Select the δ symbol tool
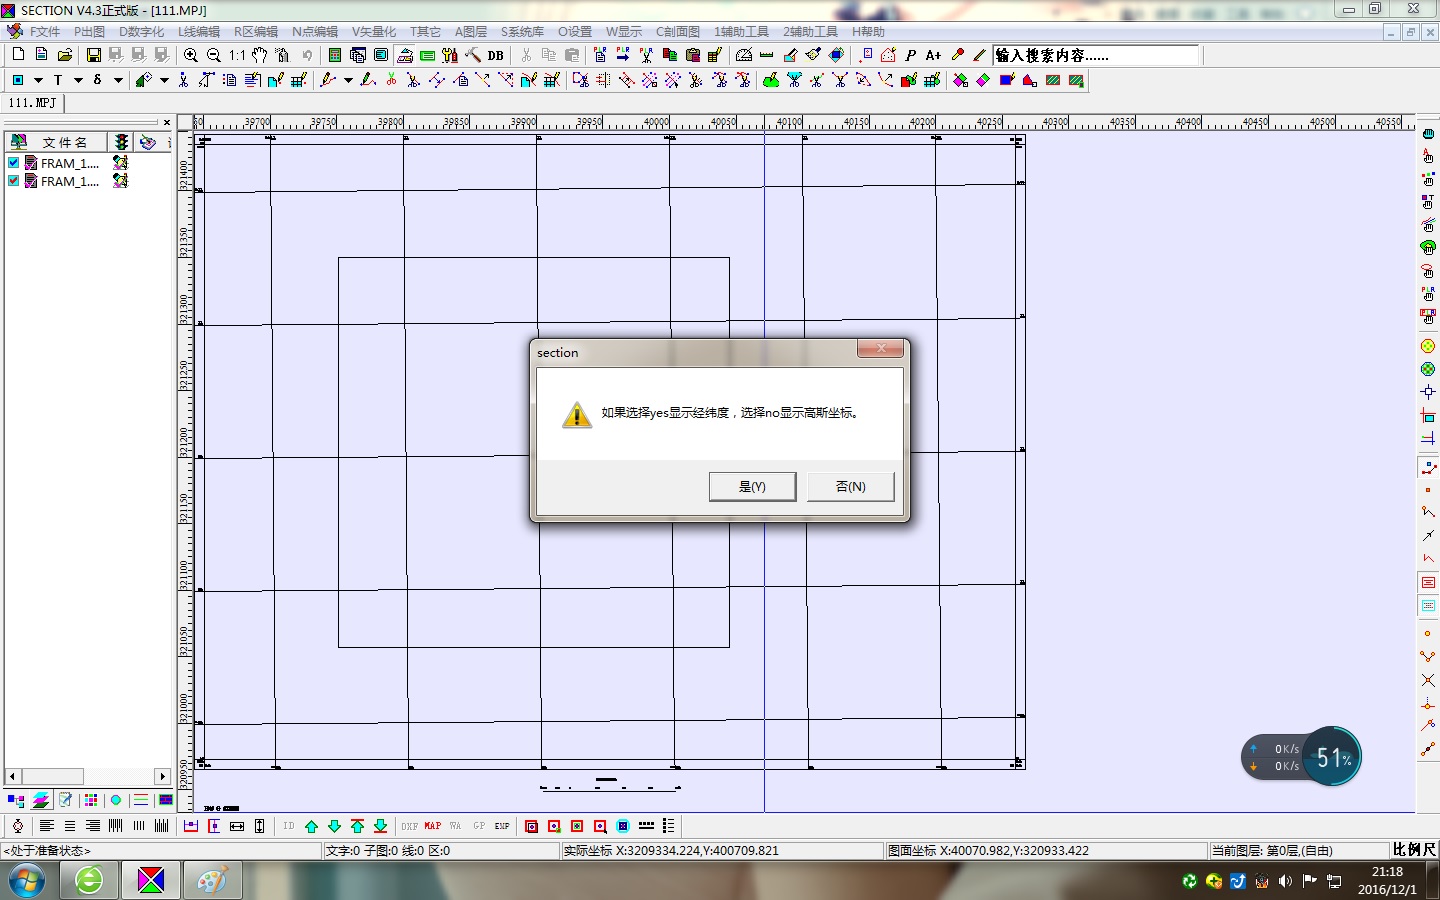Image resolution: width=1440 pixels, height=900 pixels. click(x=97, y=80)
